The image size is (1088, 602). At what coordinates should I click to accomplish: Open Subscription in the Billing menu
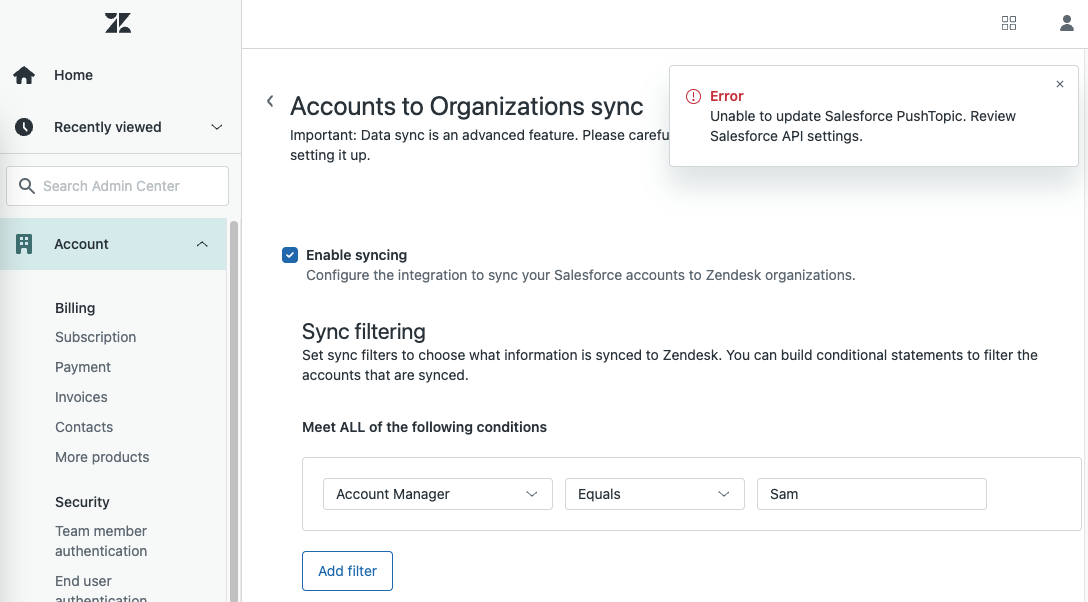95,337
